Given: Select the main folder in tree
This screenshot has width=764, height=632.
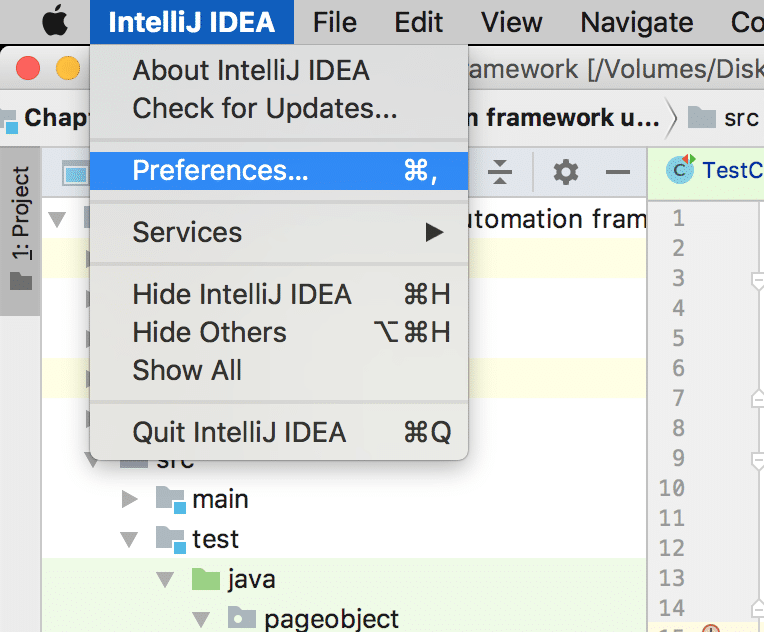Looking at the screenshot, I should [220, 499].
